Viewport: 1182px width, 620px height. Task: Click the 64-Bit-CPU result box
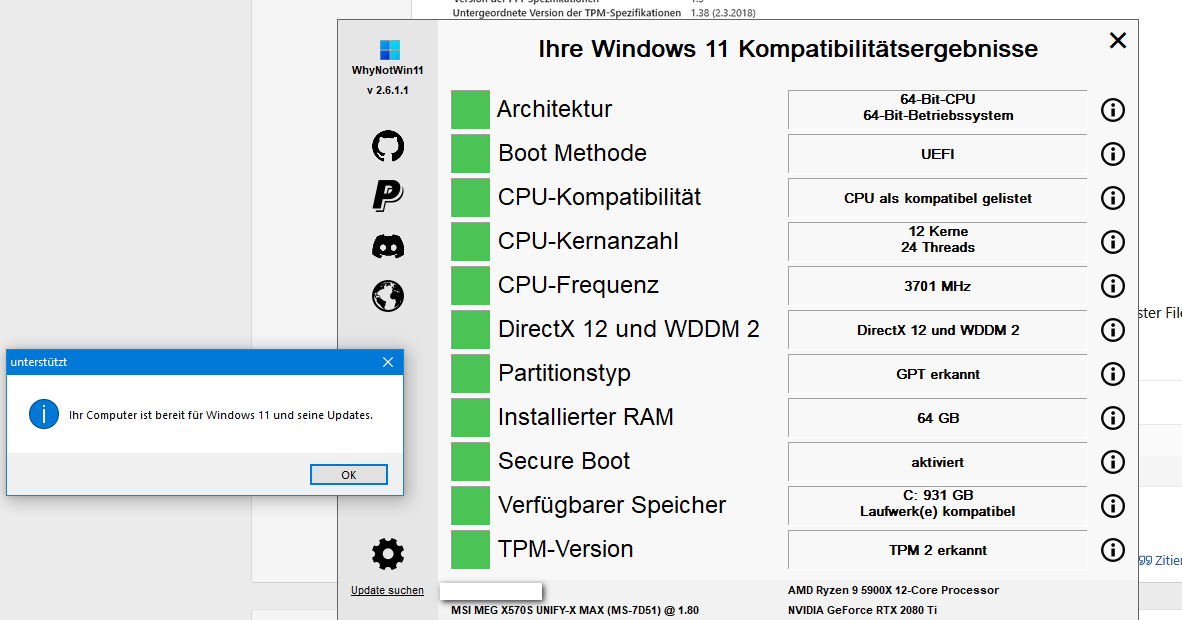click(x=938, y=109)
